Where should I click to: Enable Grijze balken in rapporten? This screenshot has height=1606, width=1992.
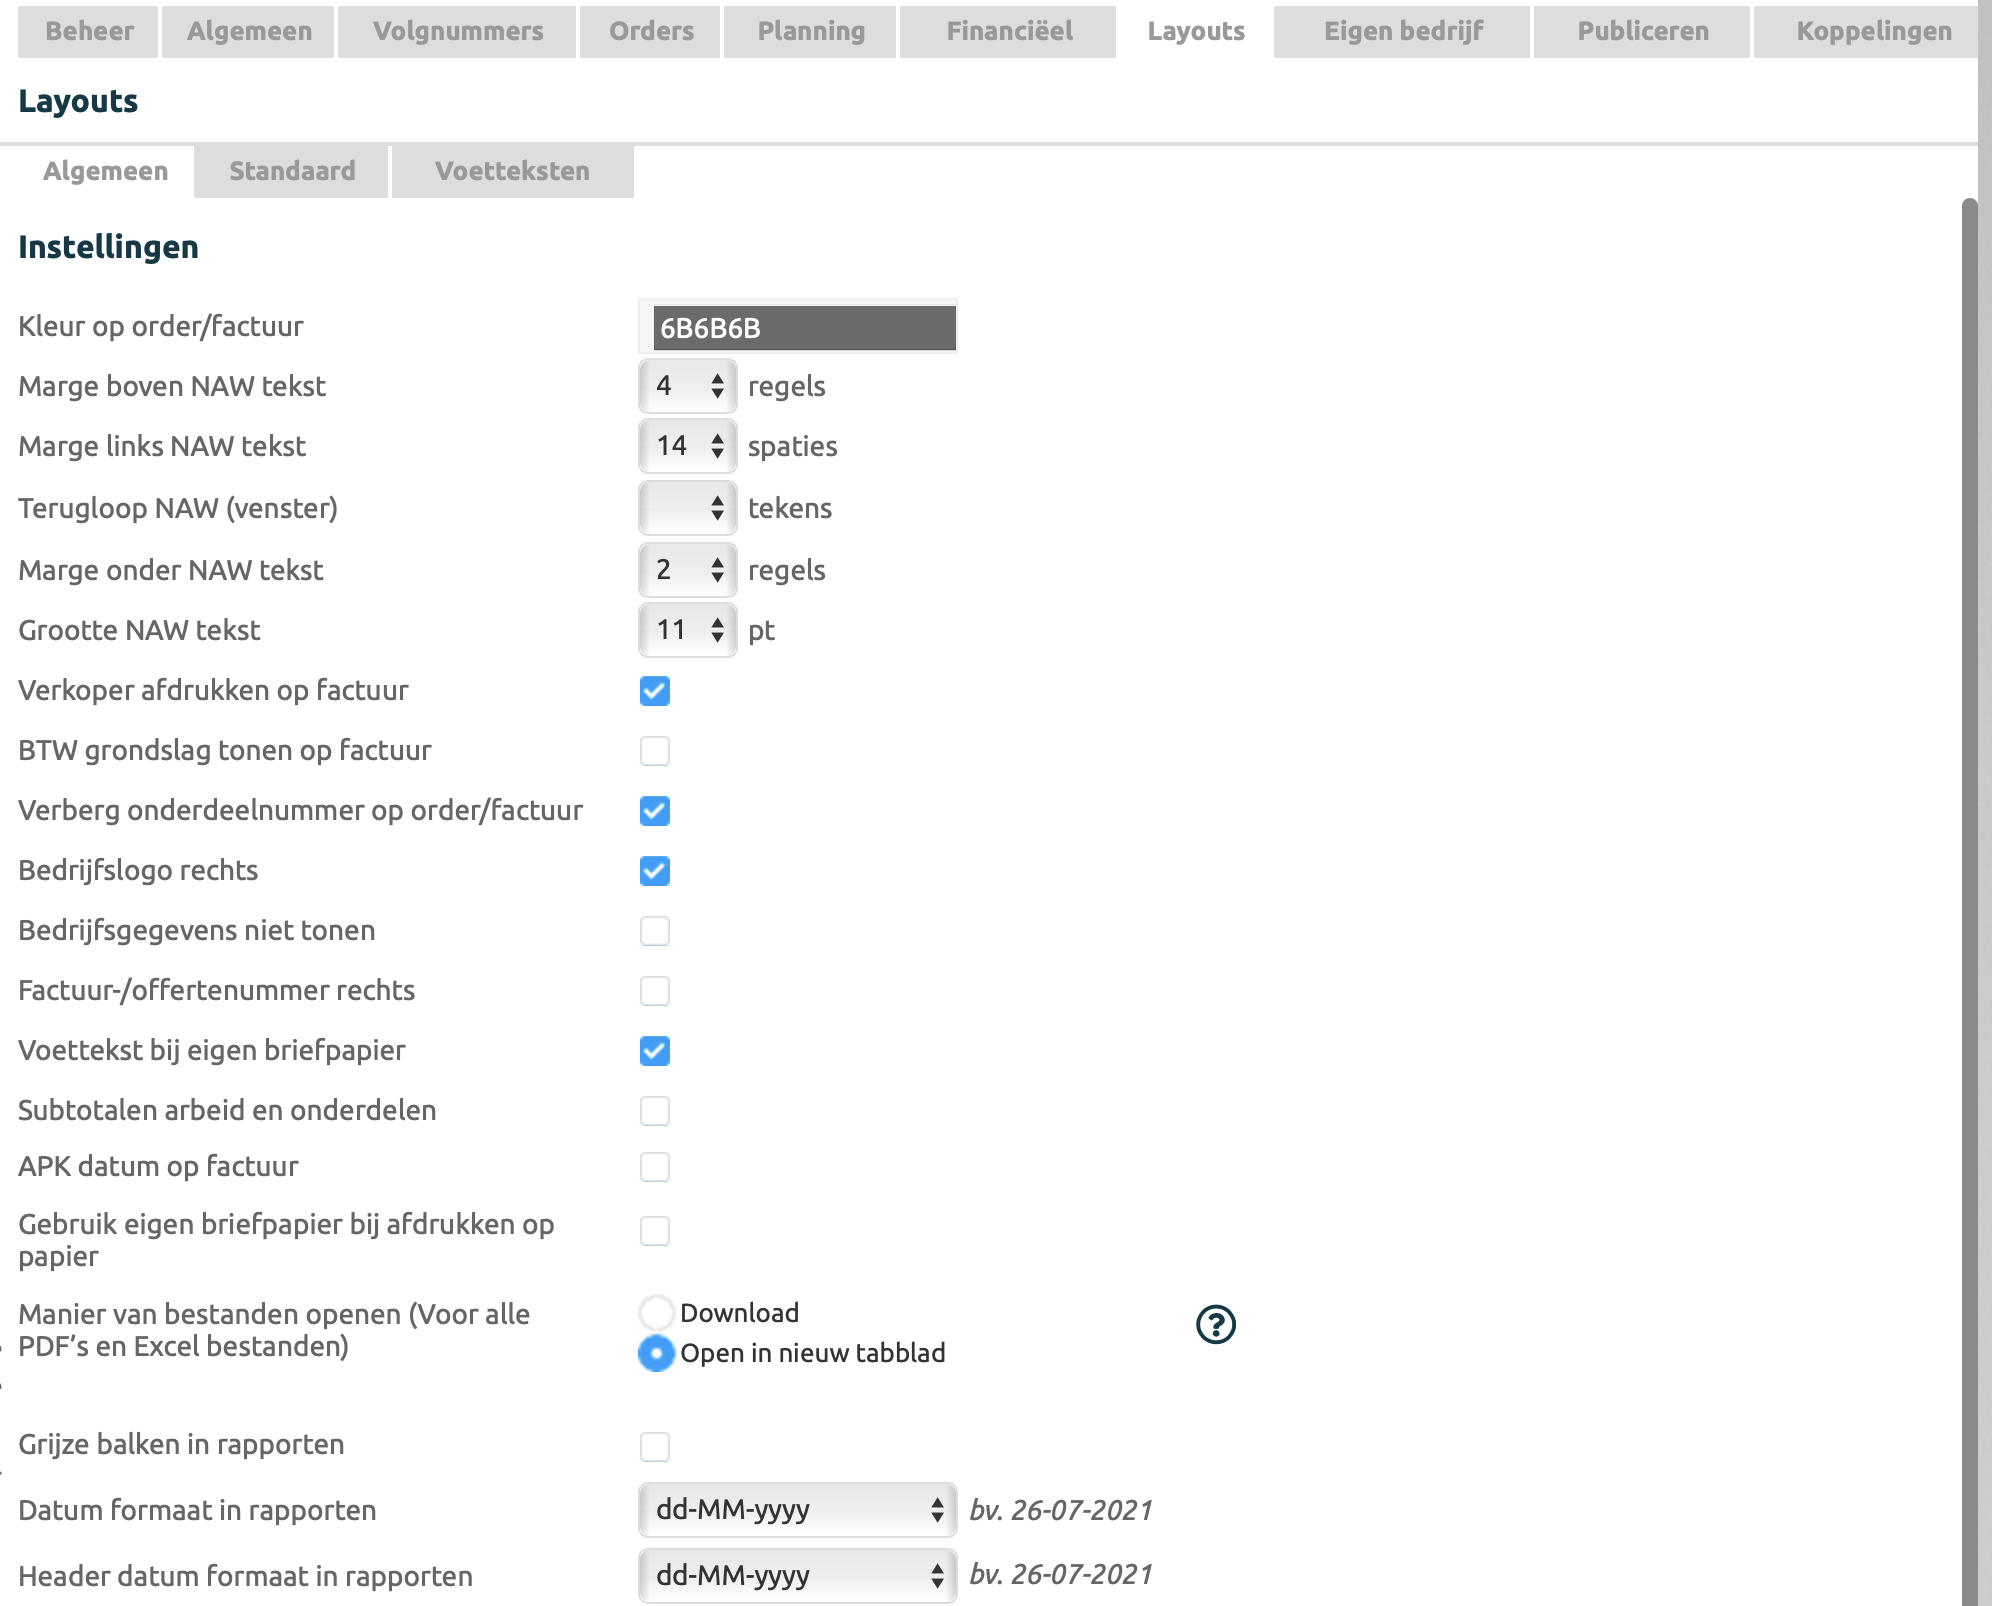pyautogui.click(x=655, y=1447)
